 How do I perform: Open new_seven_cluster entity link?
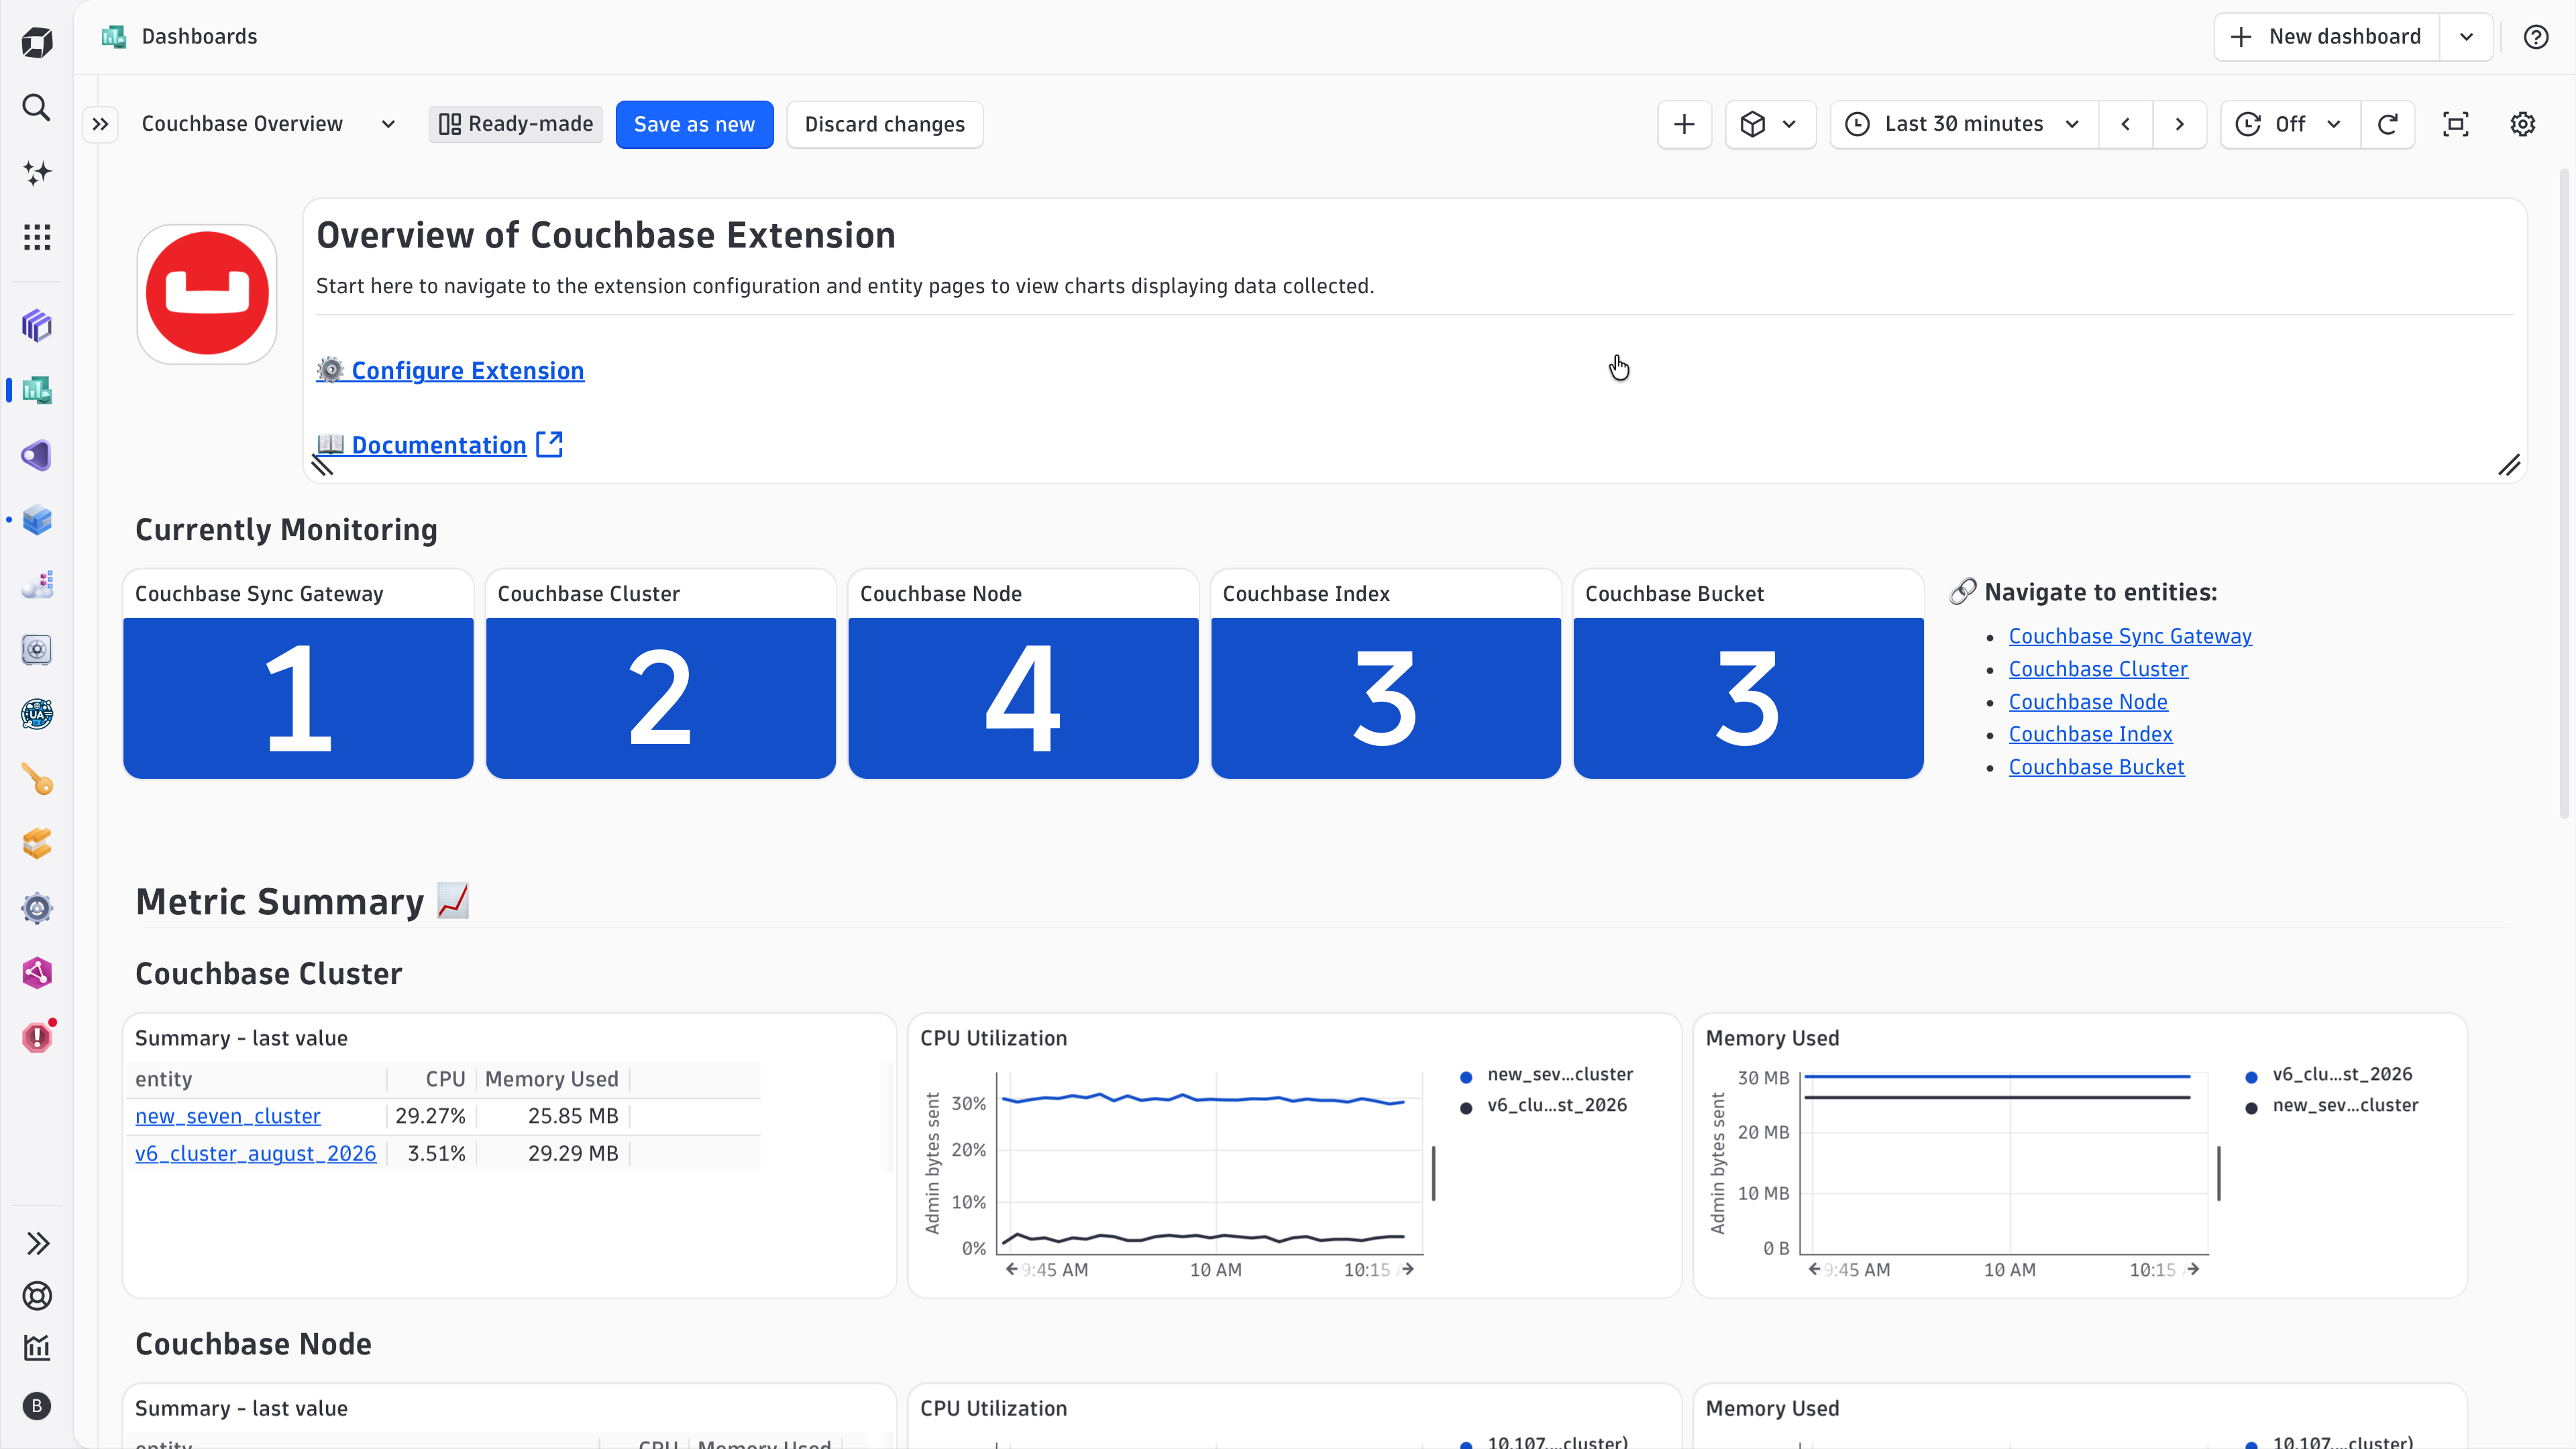pyautogui.click(x=228, y=1116)
